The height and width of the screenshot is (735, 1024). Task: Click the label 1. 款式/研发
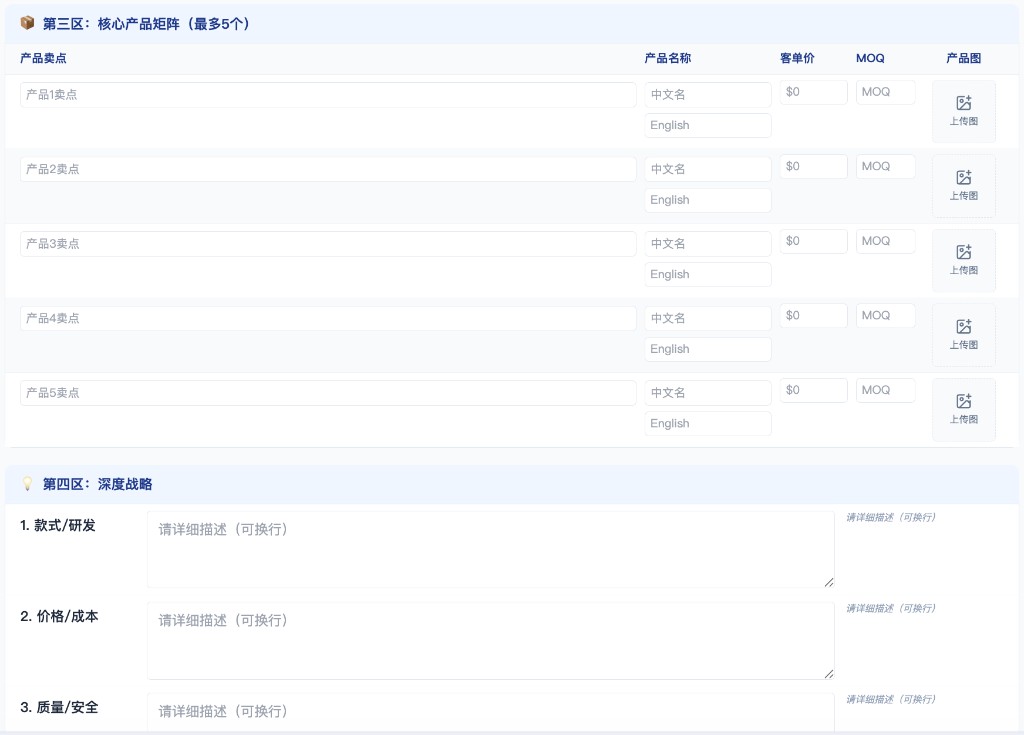click(x=58, y=525)
